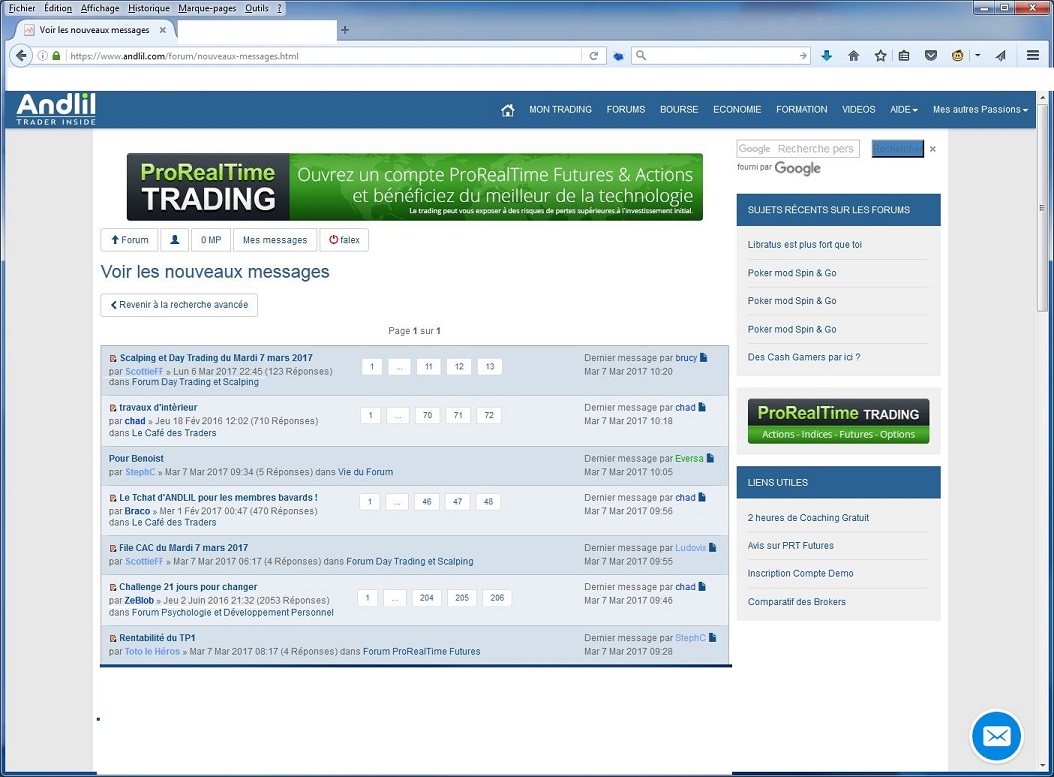Open page 13 of Scalping thread
1054x777 pixels.
pyautogui.click(x=490, y=366)
